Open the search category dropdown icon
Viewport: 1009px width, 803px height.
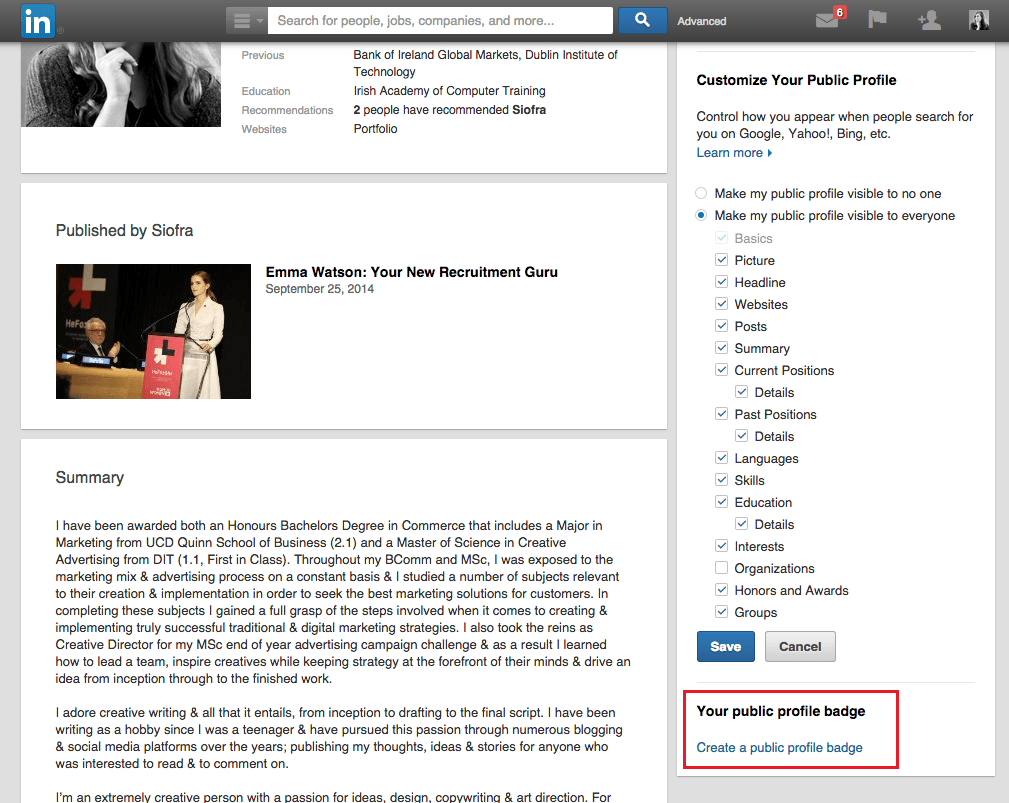coord(247,21)
